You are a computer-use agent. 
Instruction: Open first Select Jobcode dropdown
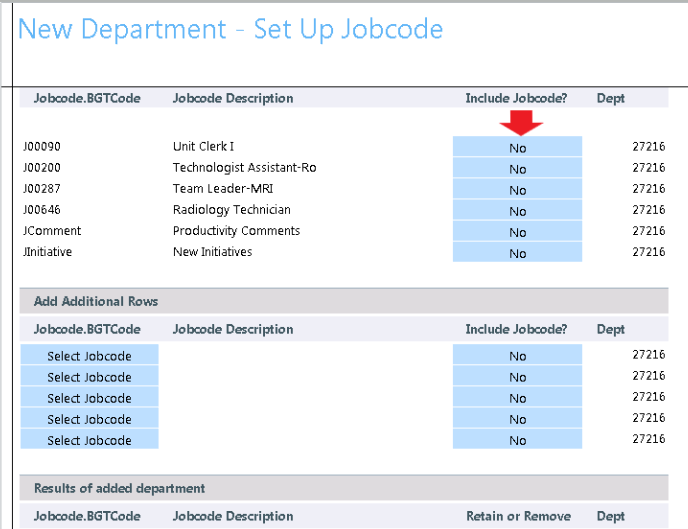pyautogui.click(x=89, y=356)
